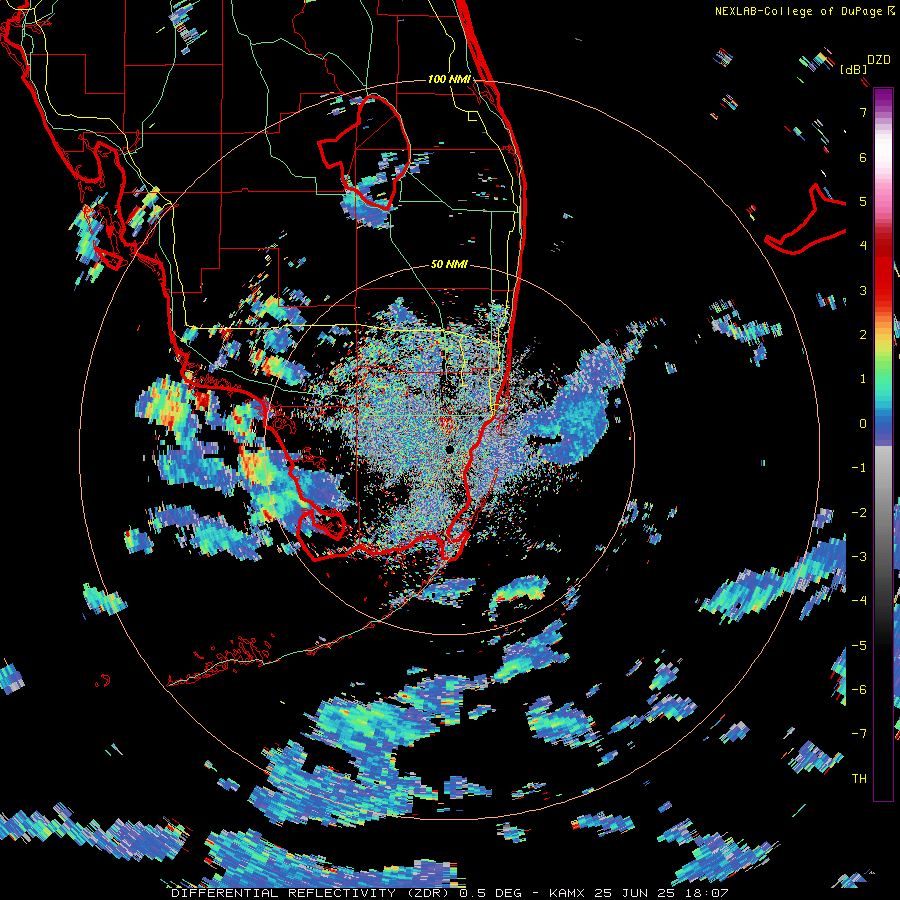Click the scale value 4 label
Viewport: 900px width, 900px height.
pos(863,246)
